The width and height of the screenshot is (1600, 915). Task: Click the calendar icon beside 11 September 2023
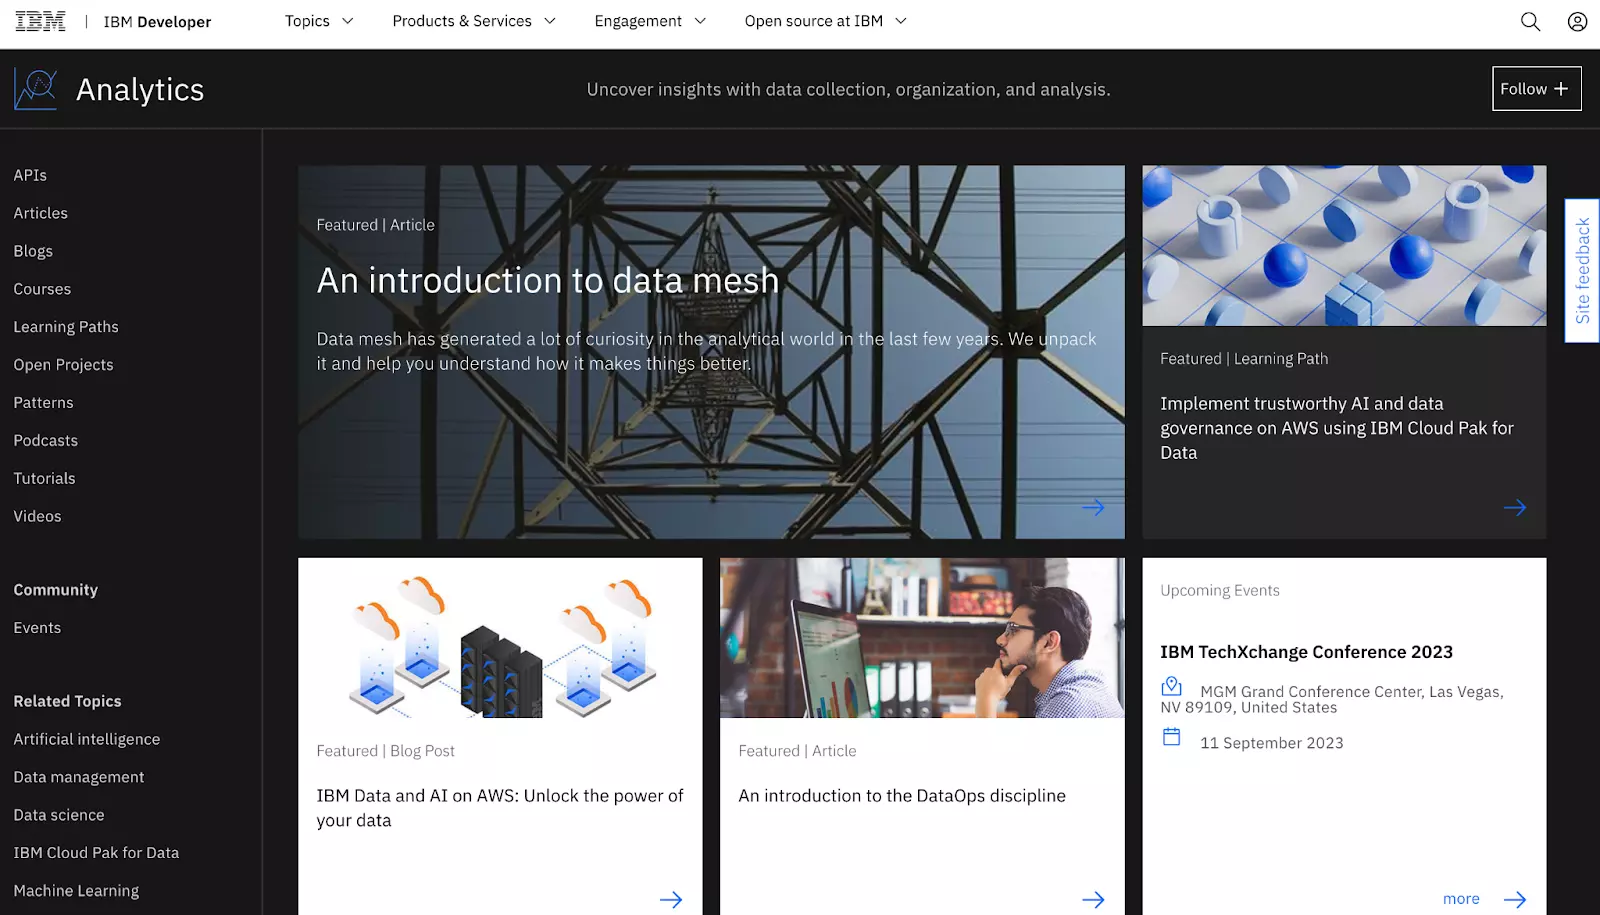click(1171, 737)
